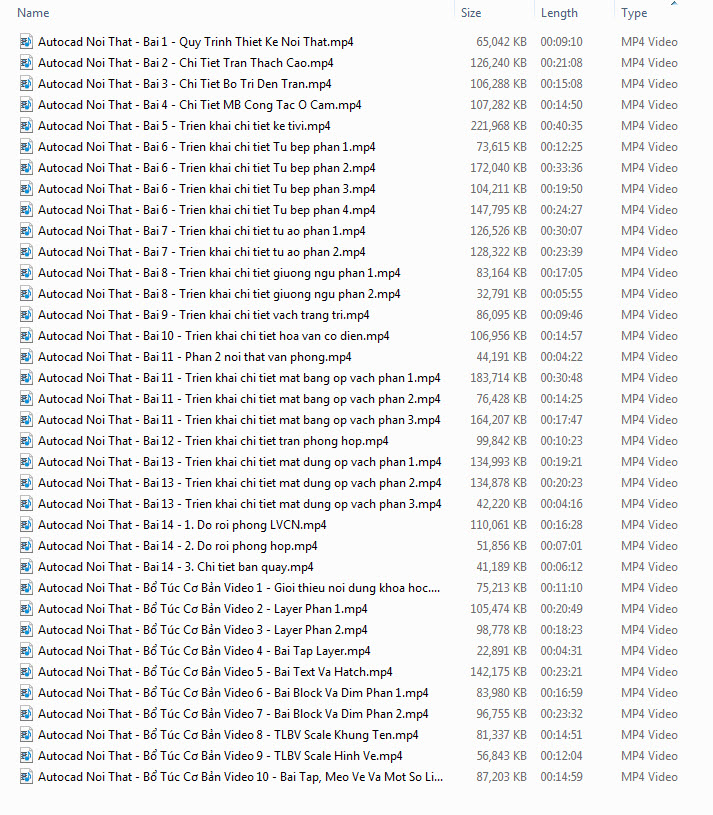Click length value 00:04:22
The width and height of the screenshot is (713, 815).
(561, 357)
